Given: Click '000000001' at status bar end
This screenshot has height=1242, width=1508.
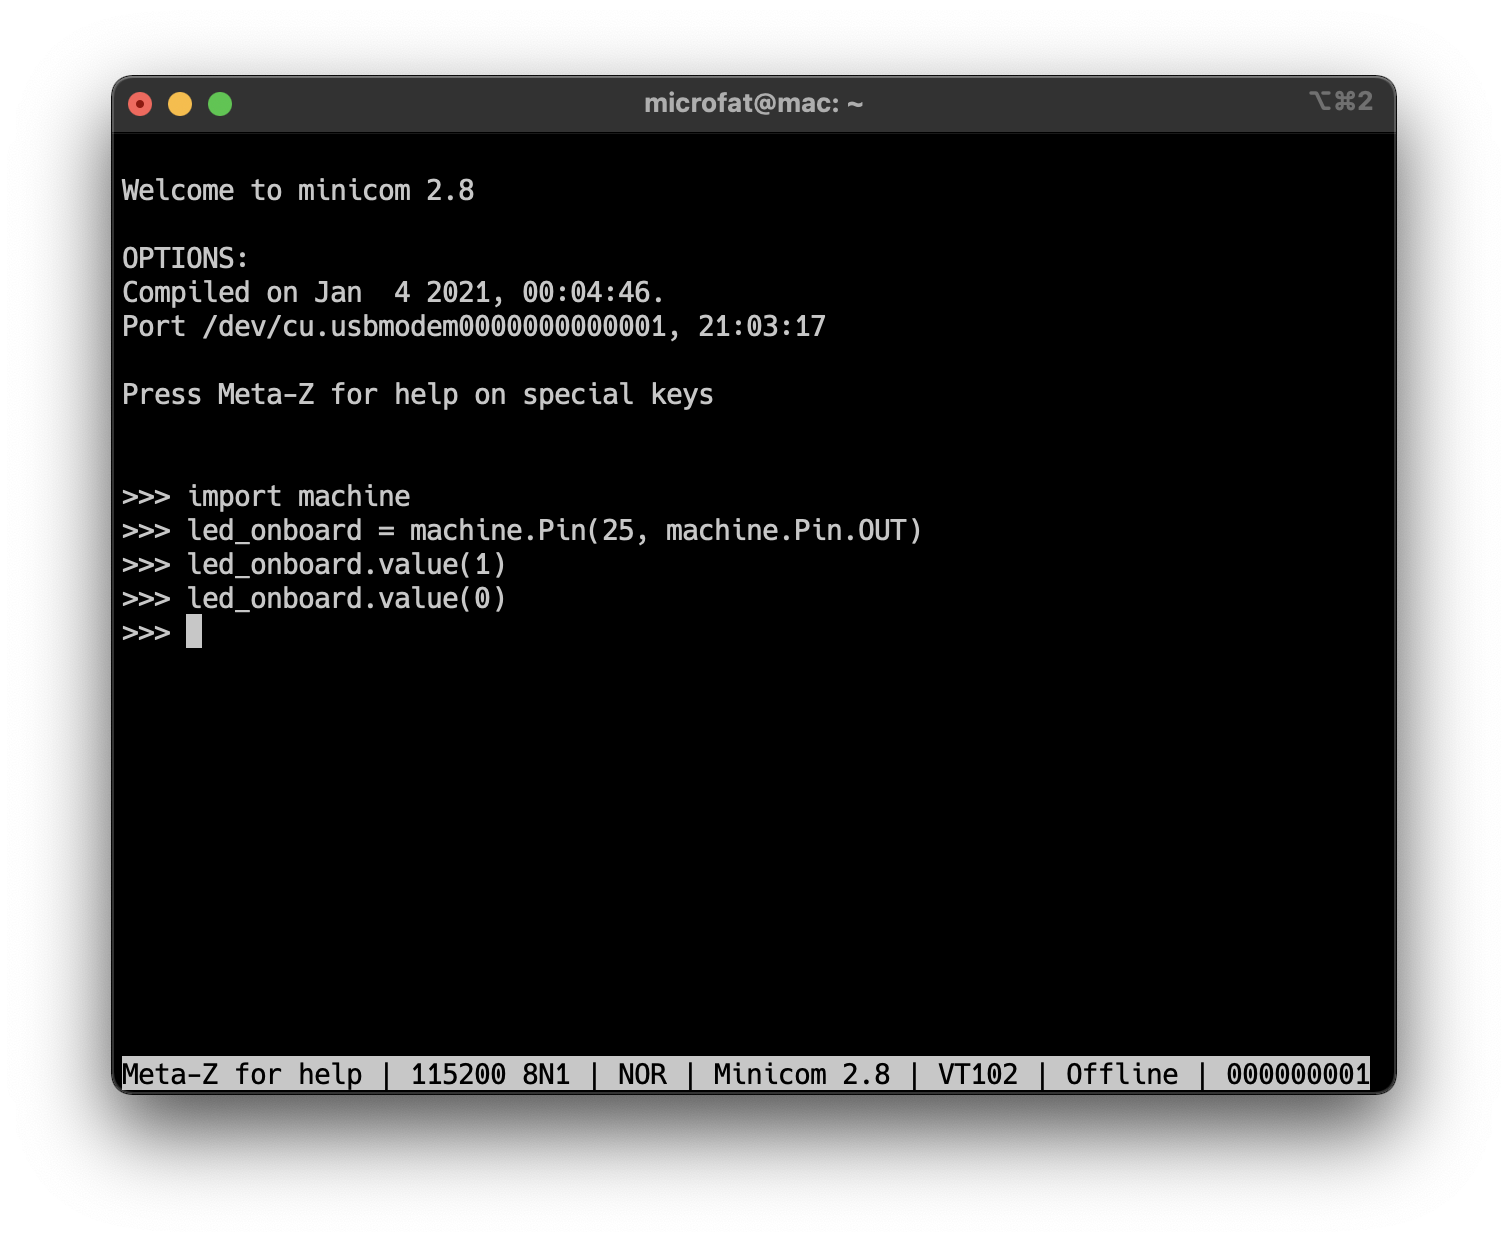Looking at the screenshot, I should (x=1298, y=1074).
